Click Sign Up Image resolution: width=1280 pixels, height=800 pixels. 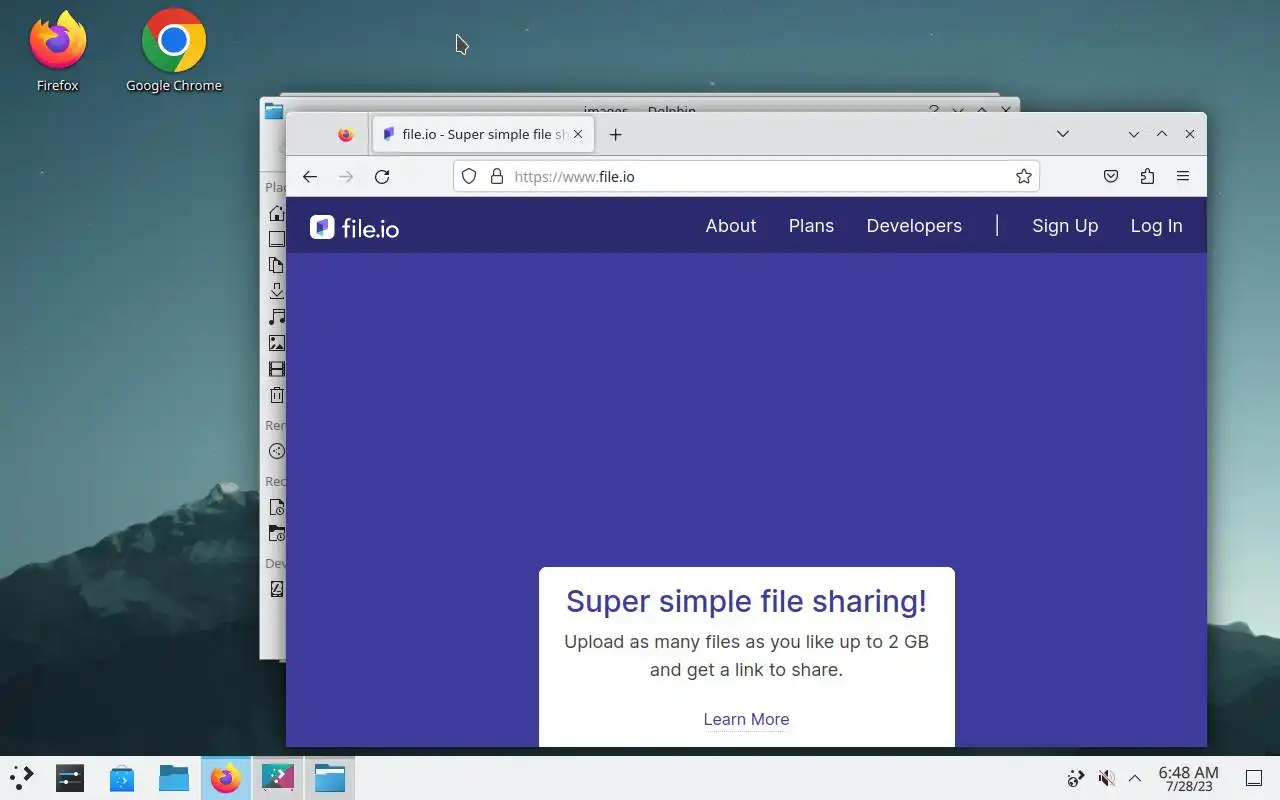point(1065,226)
